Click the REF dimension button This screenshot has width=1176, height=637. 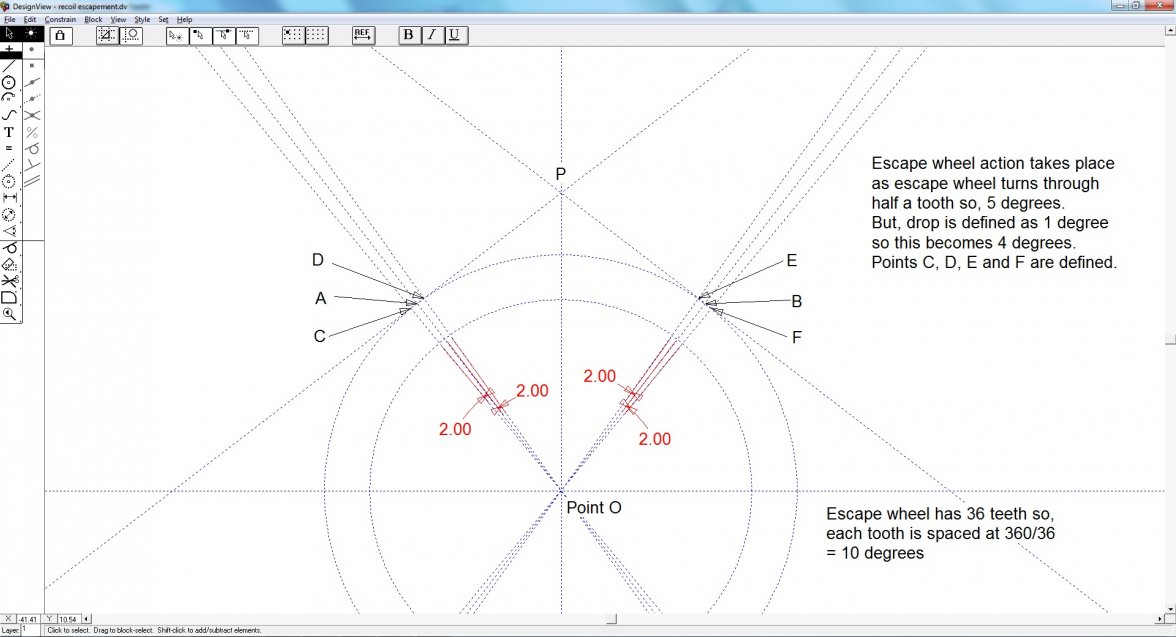(363, 35)
